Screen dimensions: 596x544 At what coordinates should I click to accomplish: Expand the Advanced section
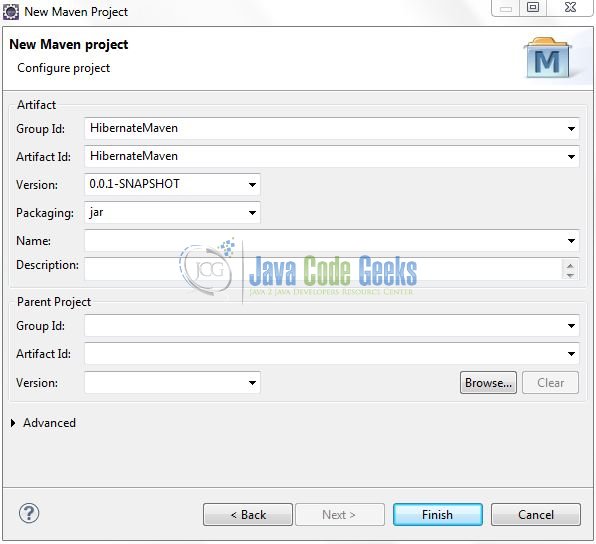pyautogui.click(x=13, y=423)
